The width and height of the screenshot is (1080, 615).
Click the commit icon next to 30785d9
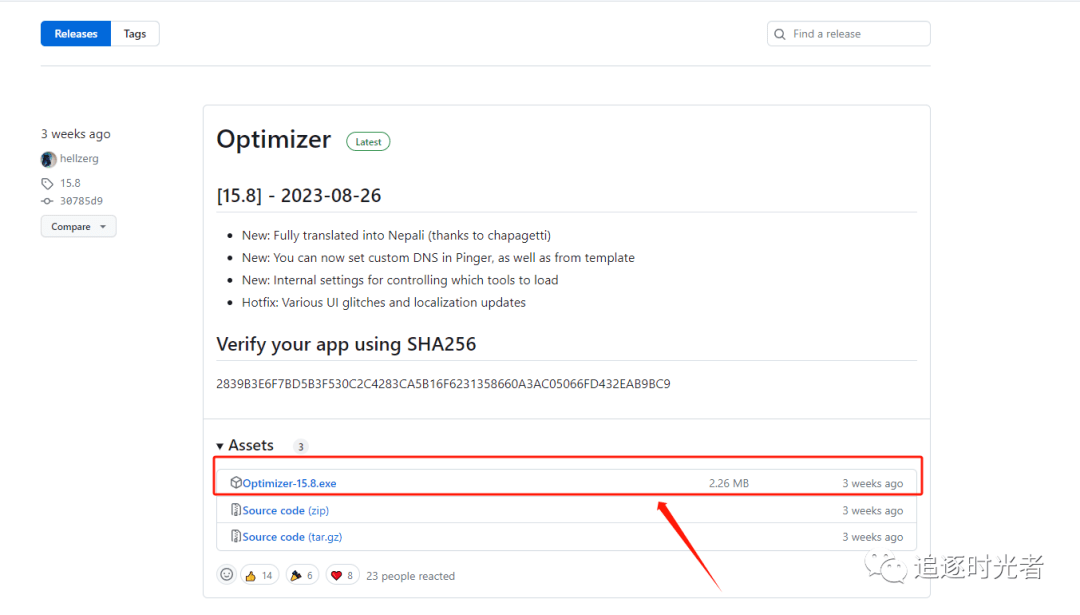coord(47,201)
